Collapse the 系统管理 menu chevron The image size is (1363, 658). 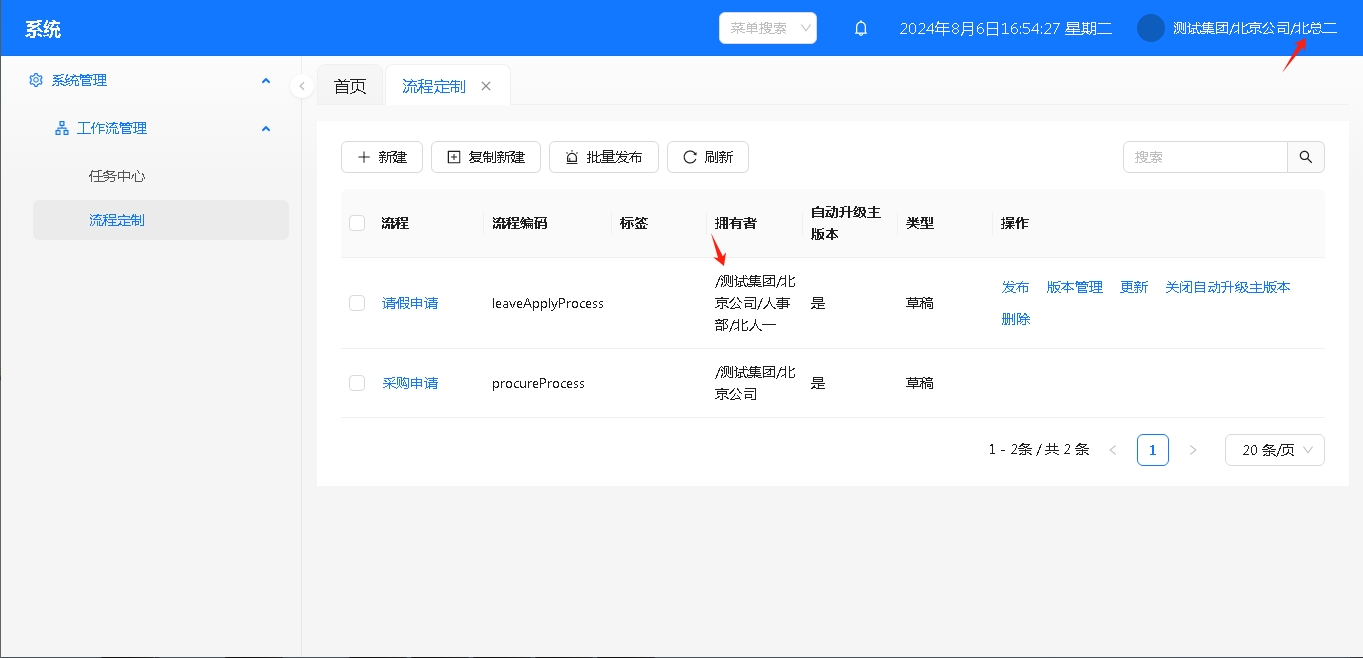pyautogui.click(x=266, y=80)
